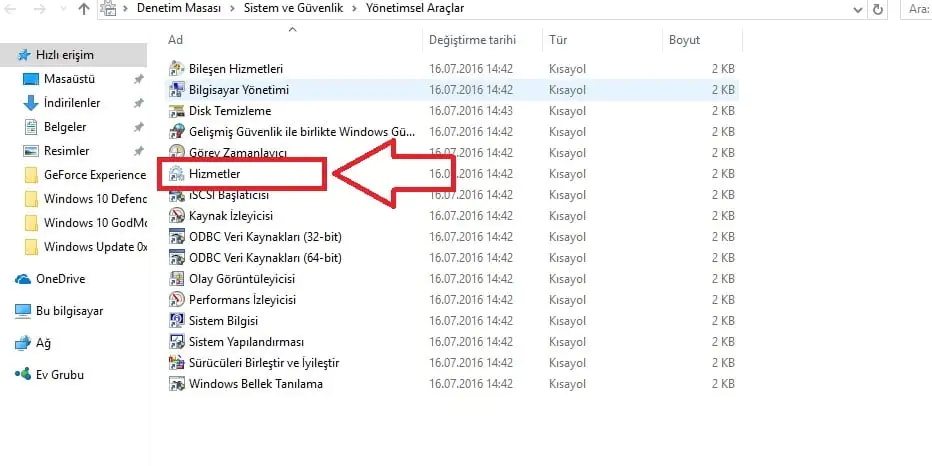Viewport: 932px width, 466px height.
Task: Click the pin next to Masaüstü
Action: click(x=138, y=79)
